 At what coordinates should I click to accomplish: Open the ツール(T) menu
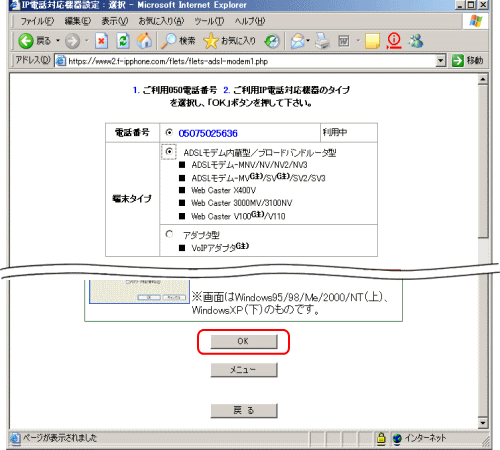(209, 21)
